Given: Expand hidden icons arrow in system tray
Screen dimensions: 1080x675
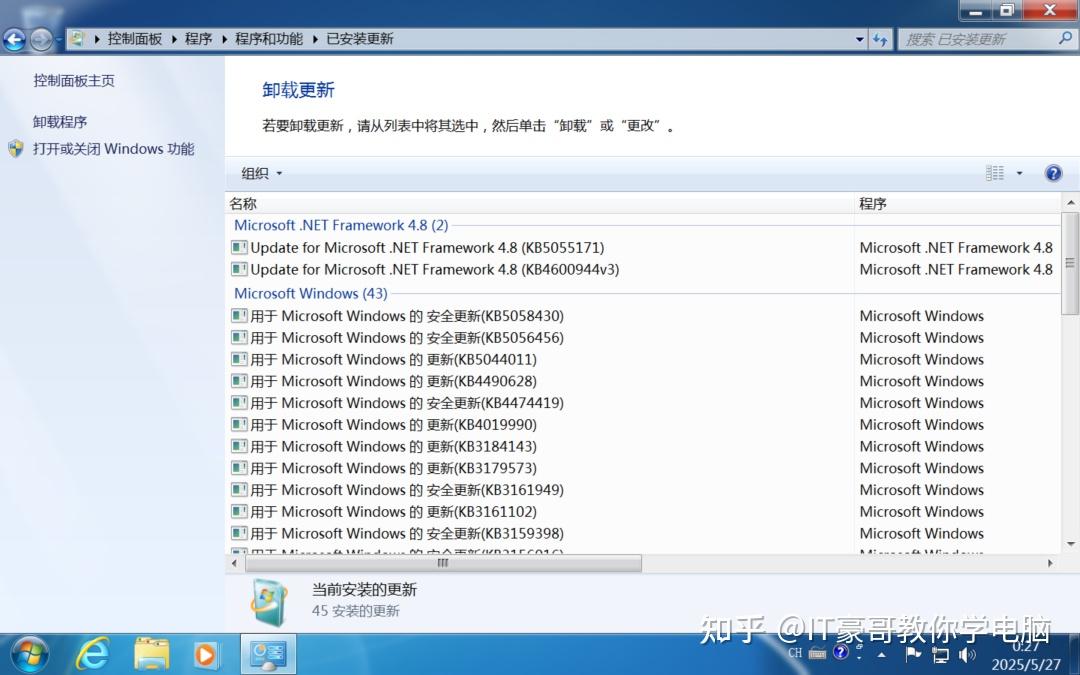Looking at the screenshot, I should pos(880,654).
